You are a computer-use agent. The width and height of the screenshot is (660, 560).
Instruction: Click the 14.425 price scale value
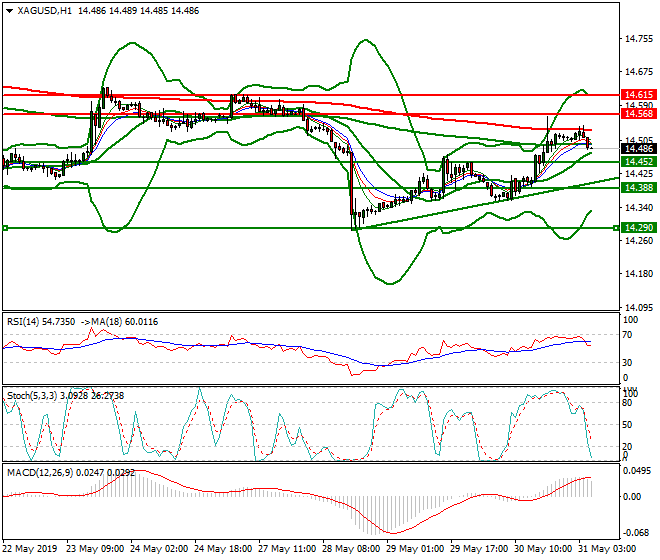(639, 174)
